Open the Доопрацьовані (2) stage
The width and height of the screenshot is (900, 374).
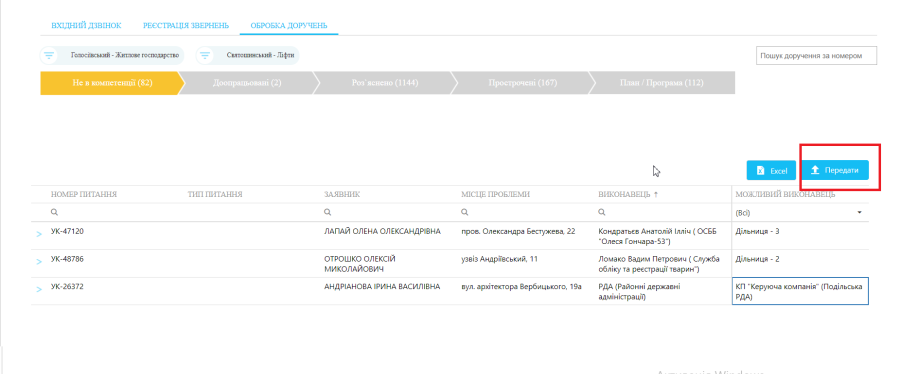tap(247, 83)
